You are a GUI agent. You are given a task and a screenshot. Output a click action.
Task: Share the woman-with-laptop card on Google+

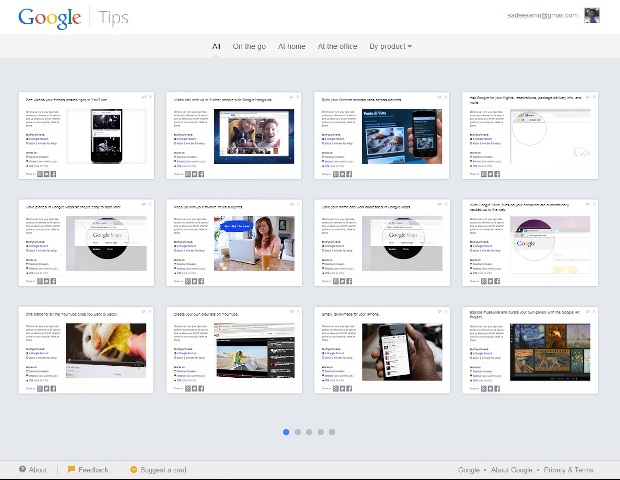coord(188,281)
